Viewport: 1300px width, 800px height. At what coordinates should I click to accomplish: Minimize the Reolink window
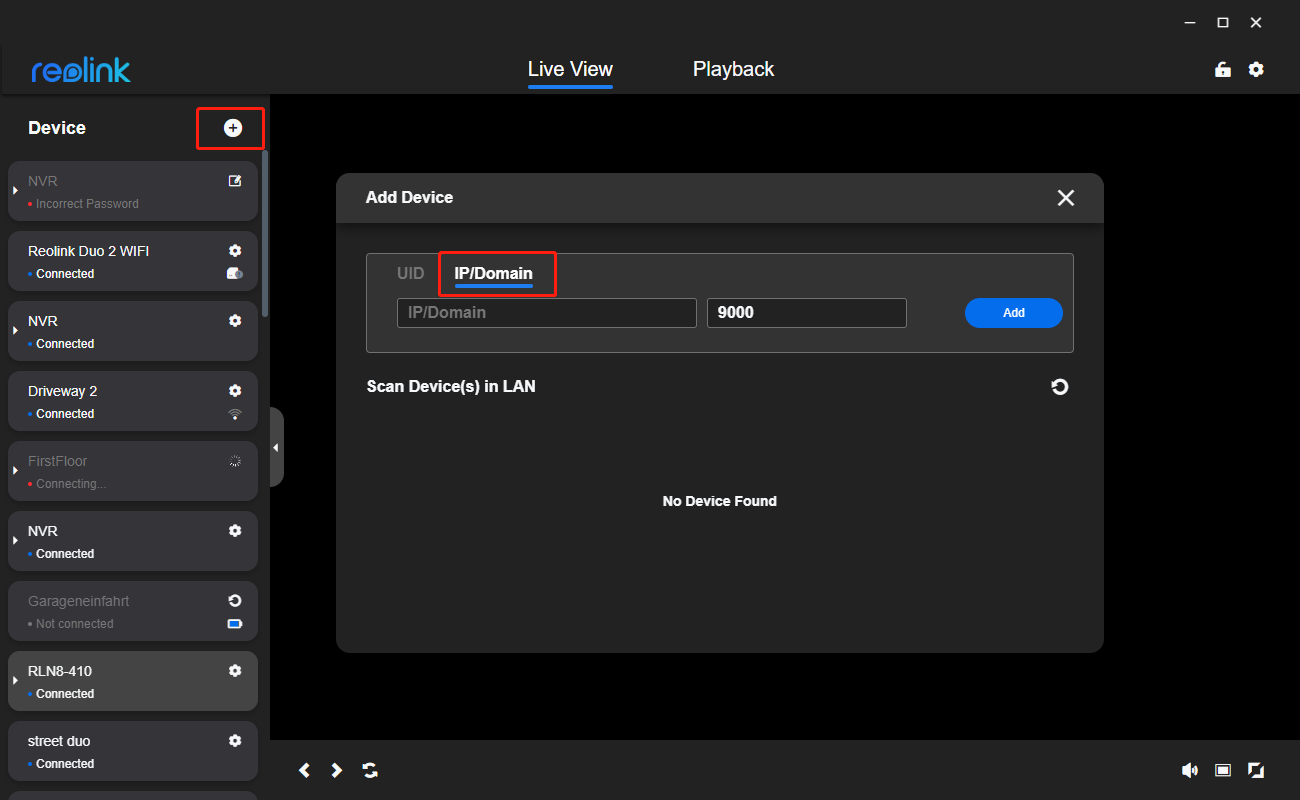(x=1190, y=22)
